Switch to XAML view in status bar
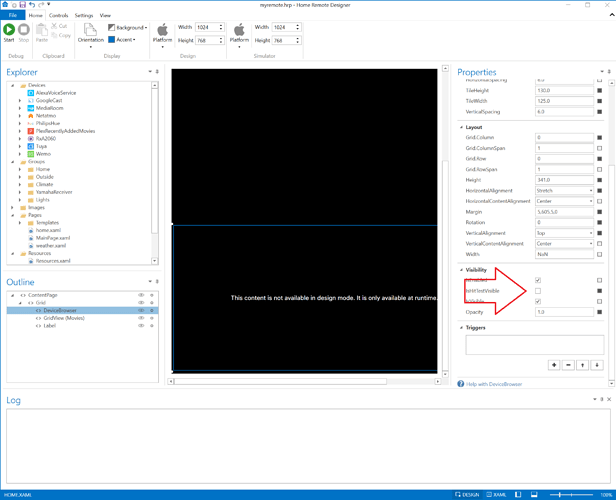Image resolution: width=616 pixels, height=500 pixels. pyautogui.click(x=496, y=495)
